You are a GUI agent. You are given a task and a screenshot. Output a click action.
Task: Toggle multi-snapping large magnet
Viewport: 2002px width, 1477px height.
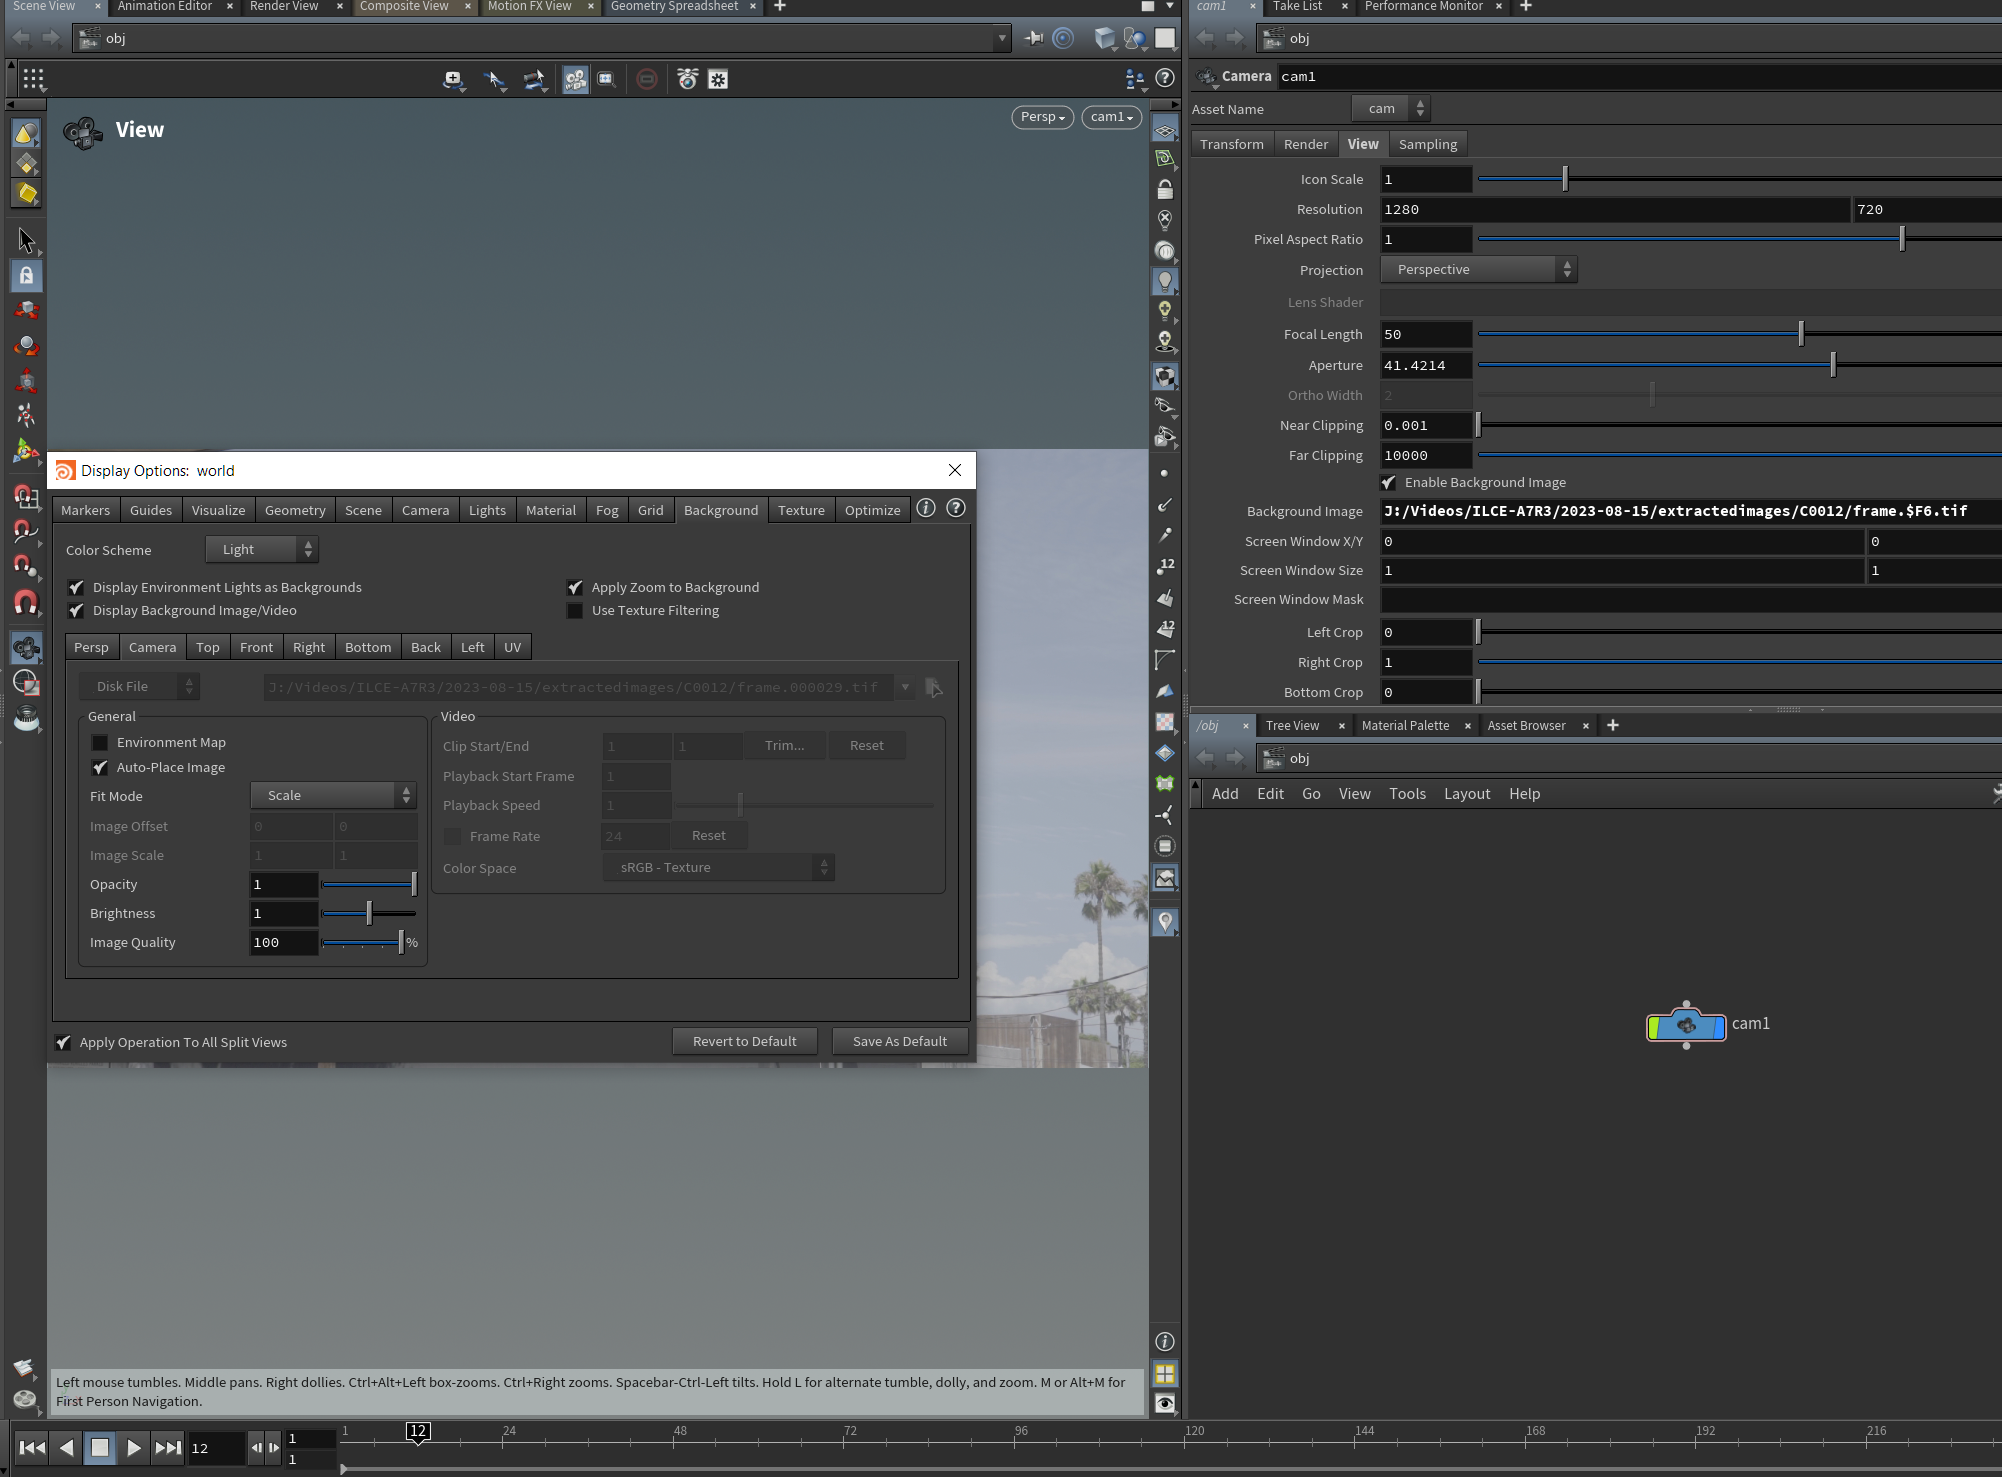[x=26, y=602]
